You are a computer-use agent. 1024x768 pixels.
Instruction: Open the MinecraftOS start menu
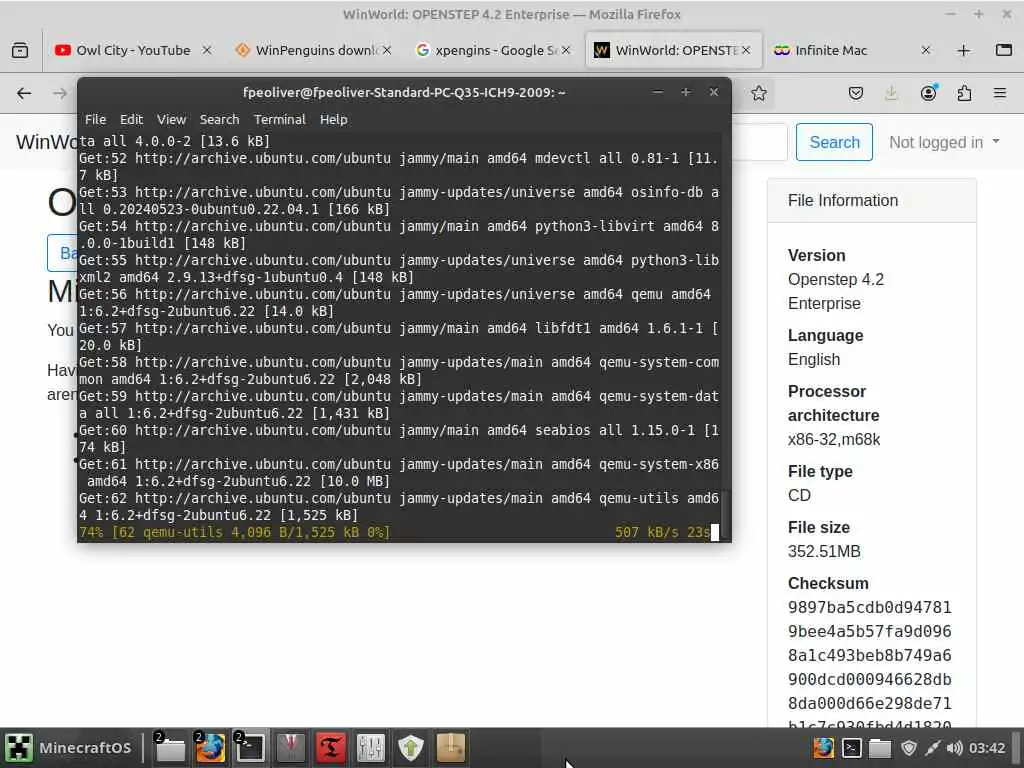[68, 748]
